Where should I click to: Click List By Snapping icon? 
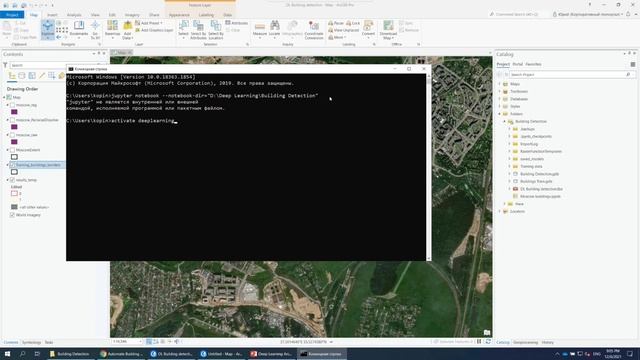pos(52,76)
